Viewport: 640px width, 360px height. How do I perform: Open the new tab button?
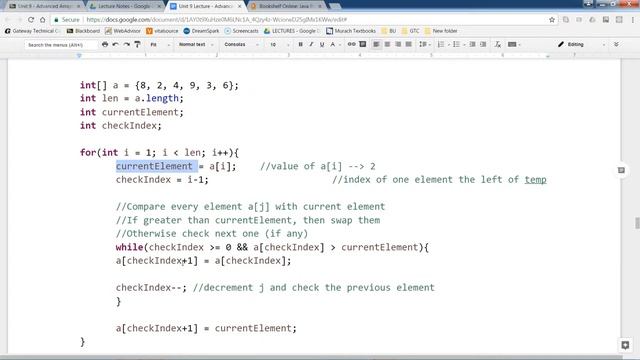click(335, 6)
